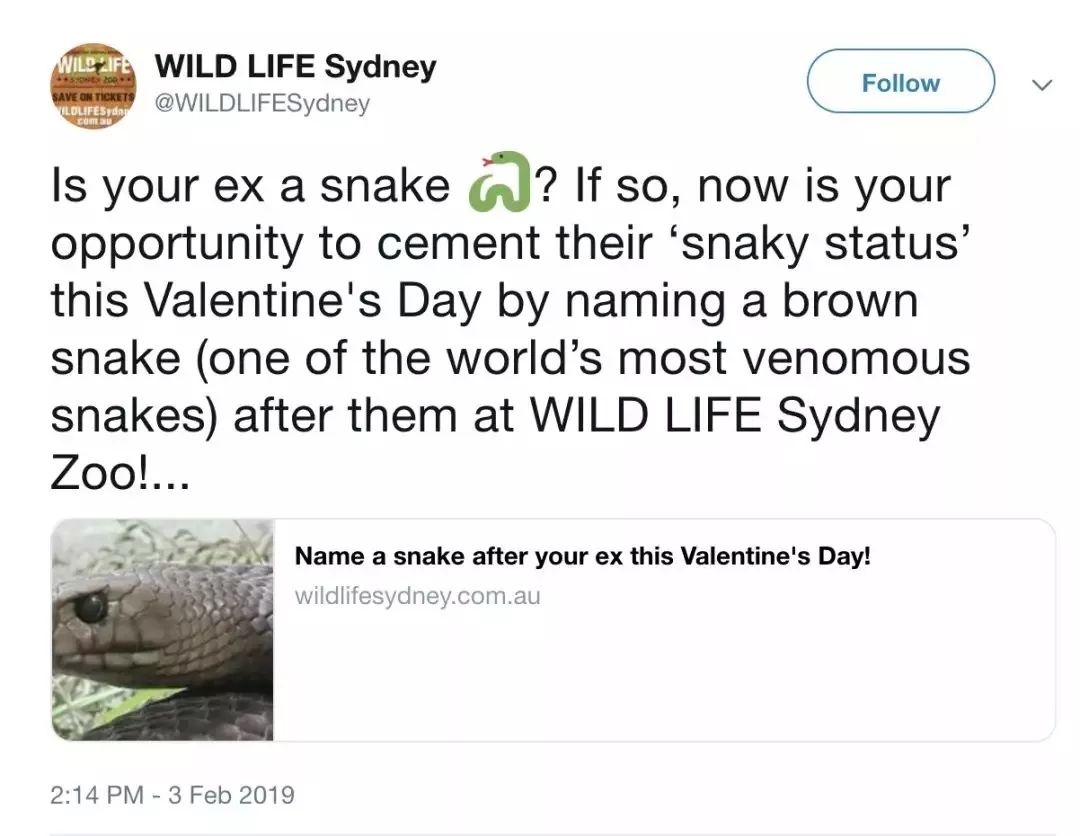Click the card title "Name a snake after your ex"
Image resolution: width=1080 pixels, height=836 pixels.
[582, 557]
